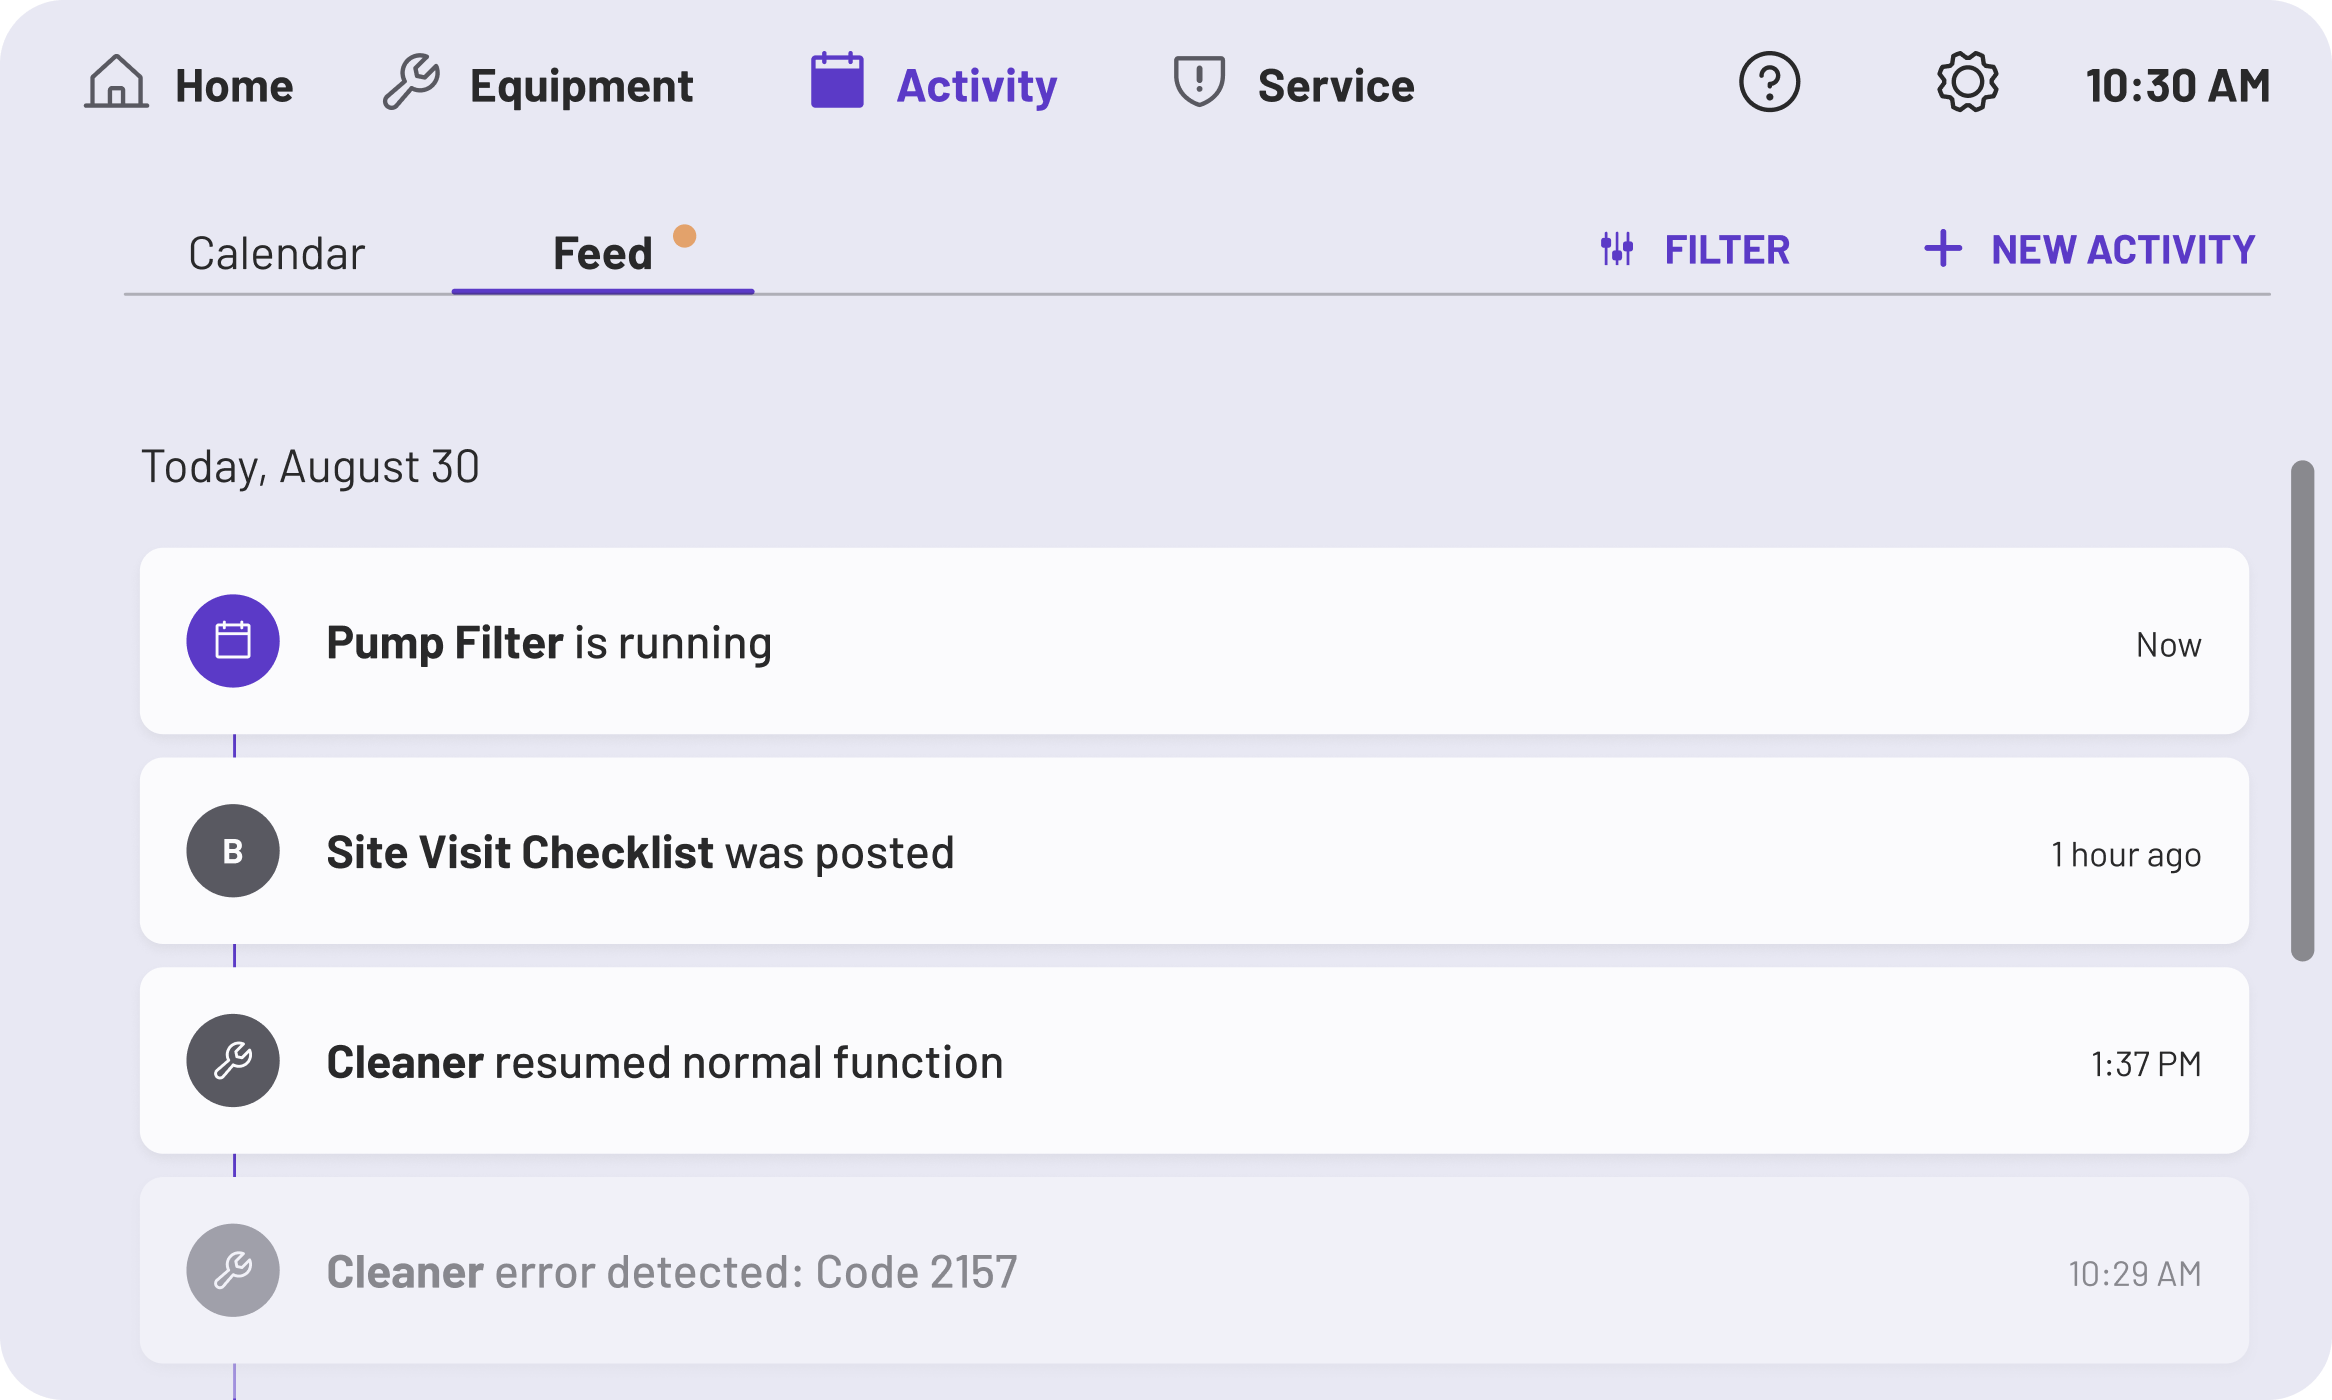2332x1400 pixels.
Task: Go to Equipment menu item
Action: click(581, 86)
